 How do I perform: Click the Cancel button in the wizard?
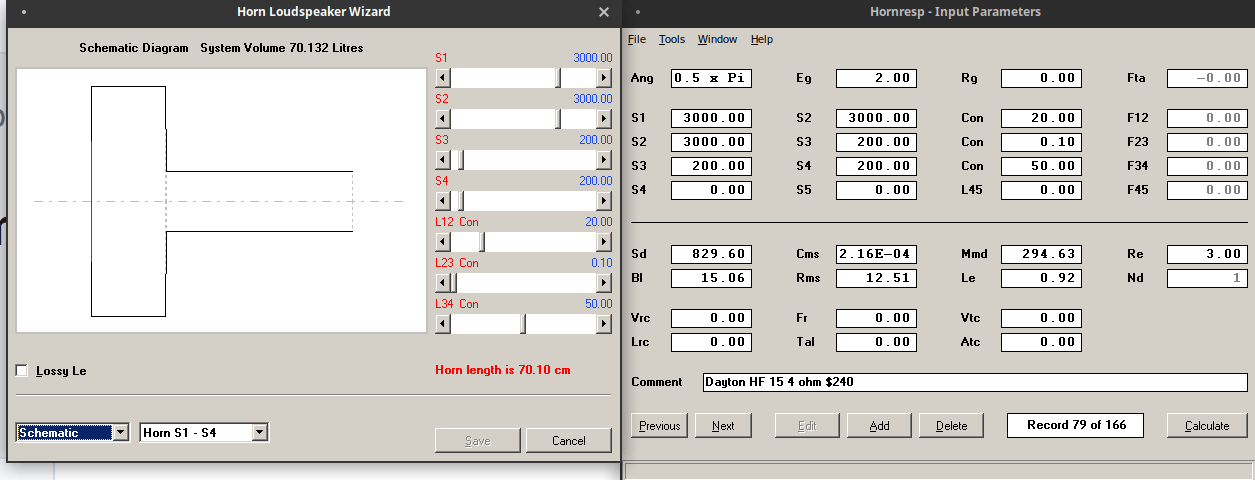[568, 441]
